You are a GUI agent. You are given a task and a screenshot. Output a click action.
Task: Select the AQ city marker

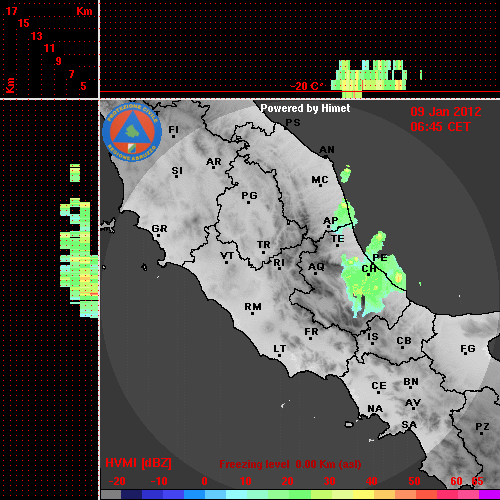point(316,267)
